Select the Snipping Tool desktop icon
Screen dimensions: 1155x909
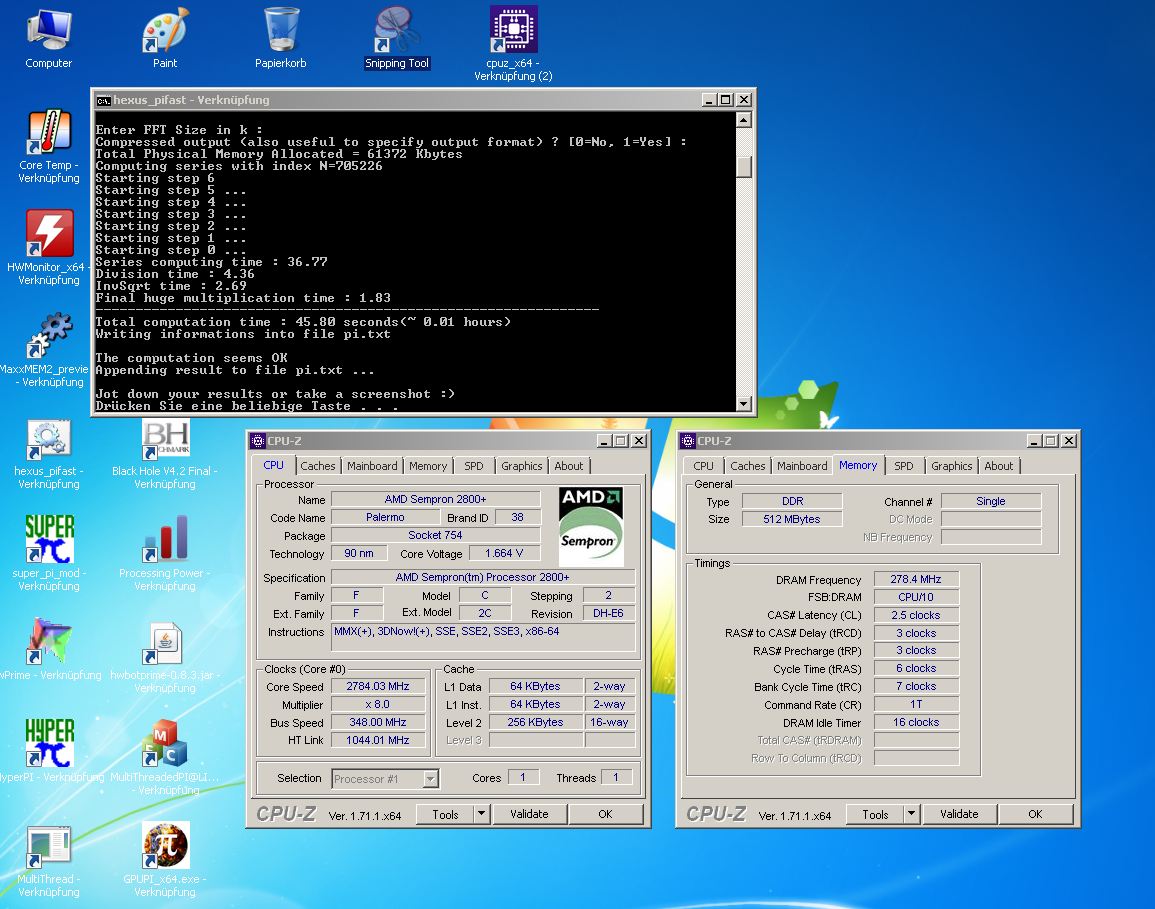[x=397, y=31]
